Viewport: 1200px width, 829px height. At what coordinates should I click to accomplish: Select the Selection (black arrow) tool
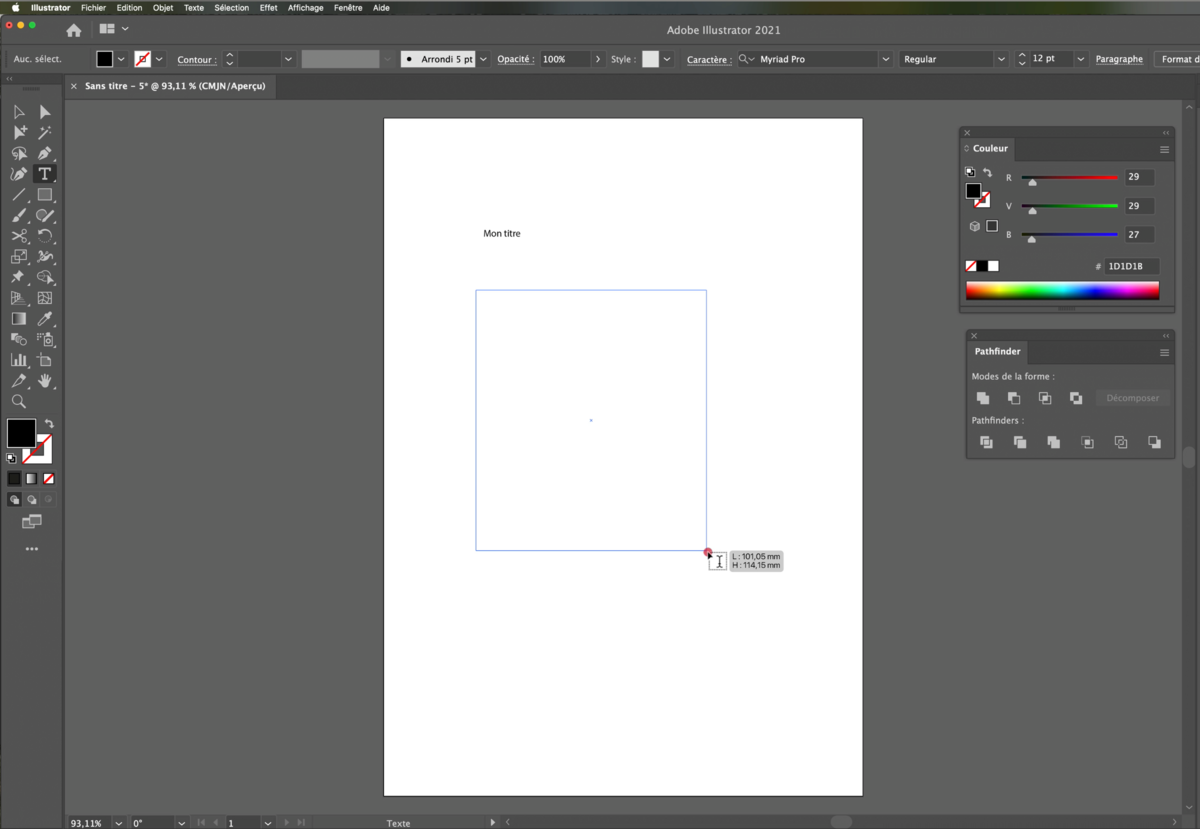click(19, 112)
